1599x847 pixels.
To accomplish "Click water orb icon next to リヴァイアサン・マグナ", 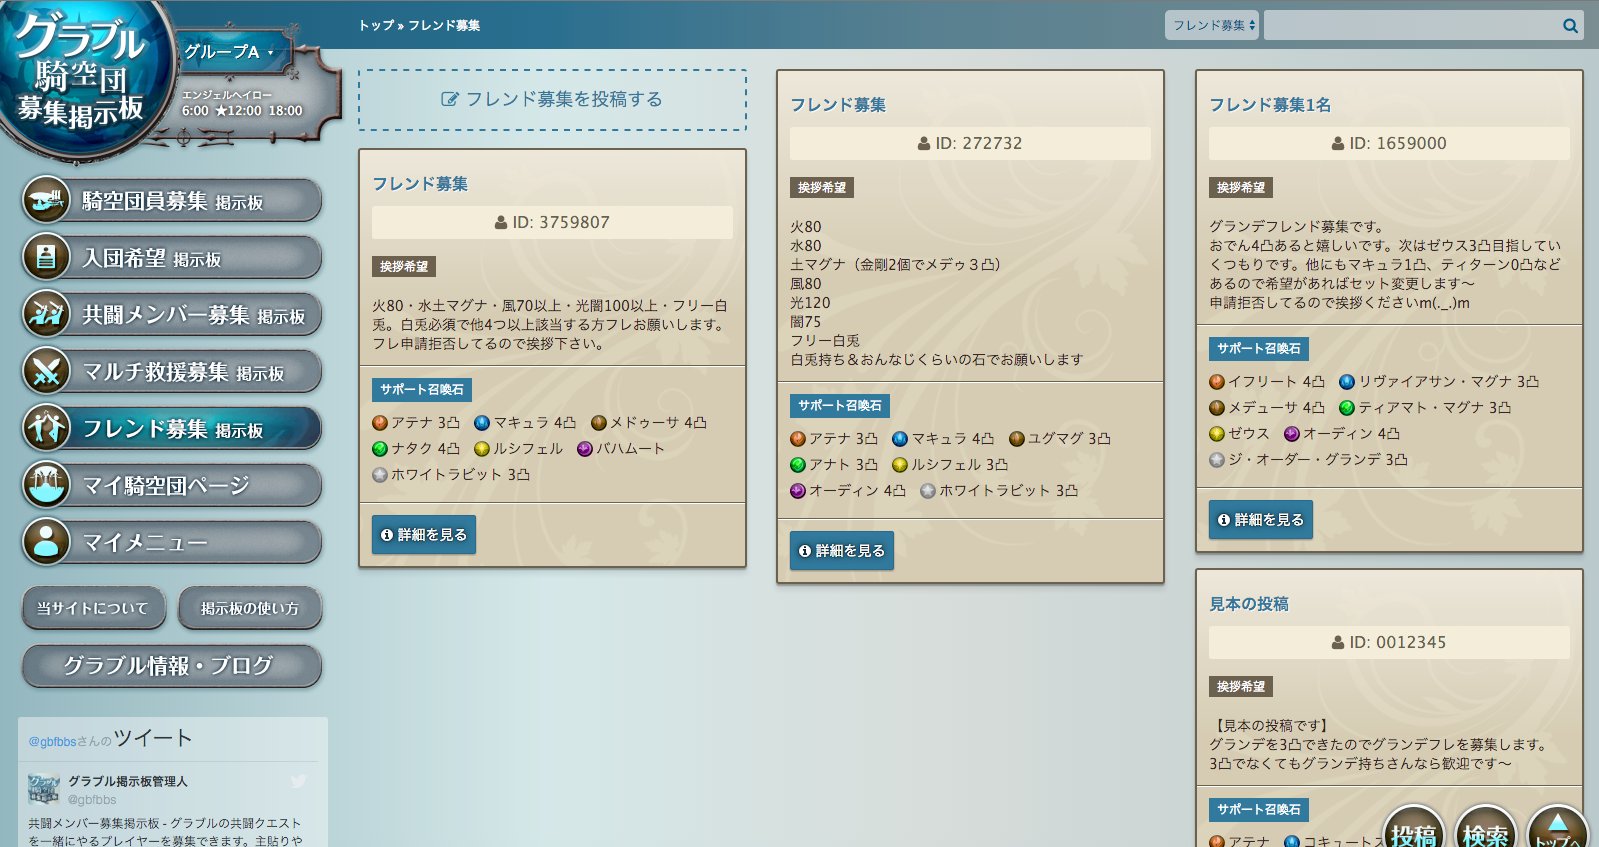I will tap(1347, 382).
